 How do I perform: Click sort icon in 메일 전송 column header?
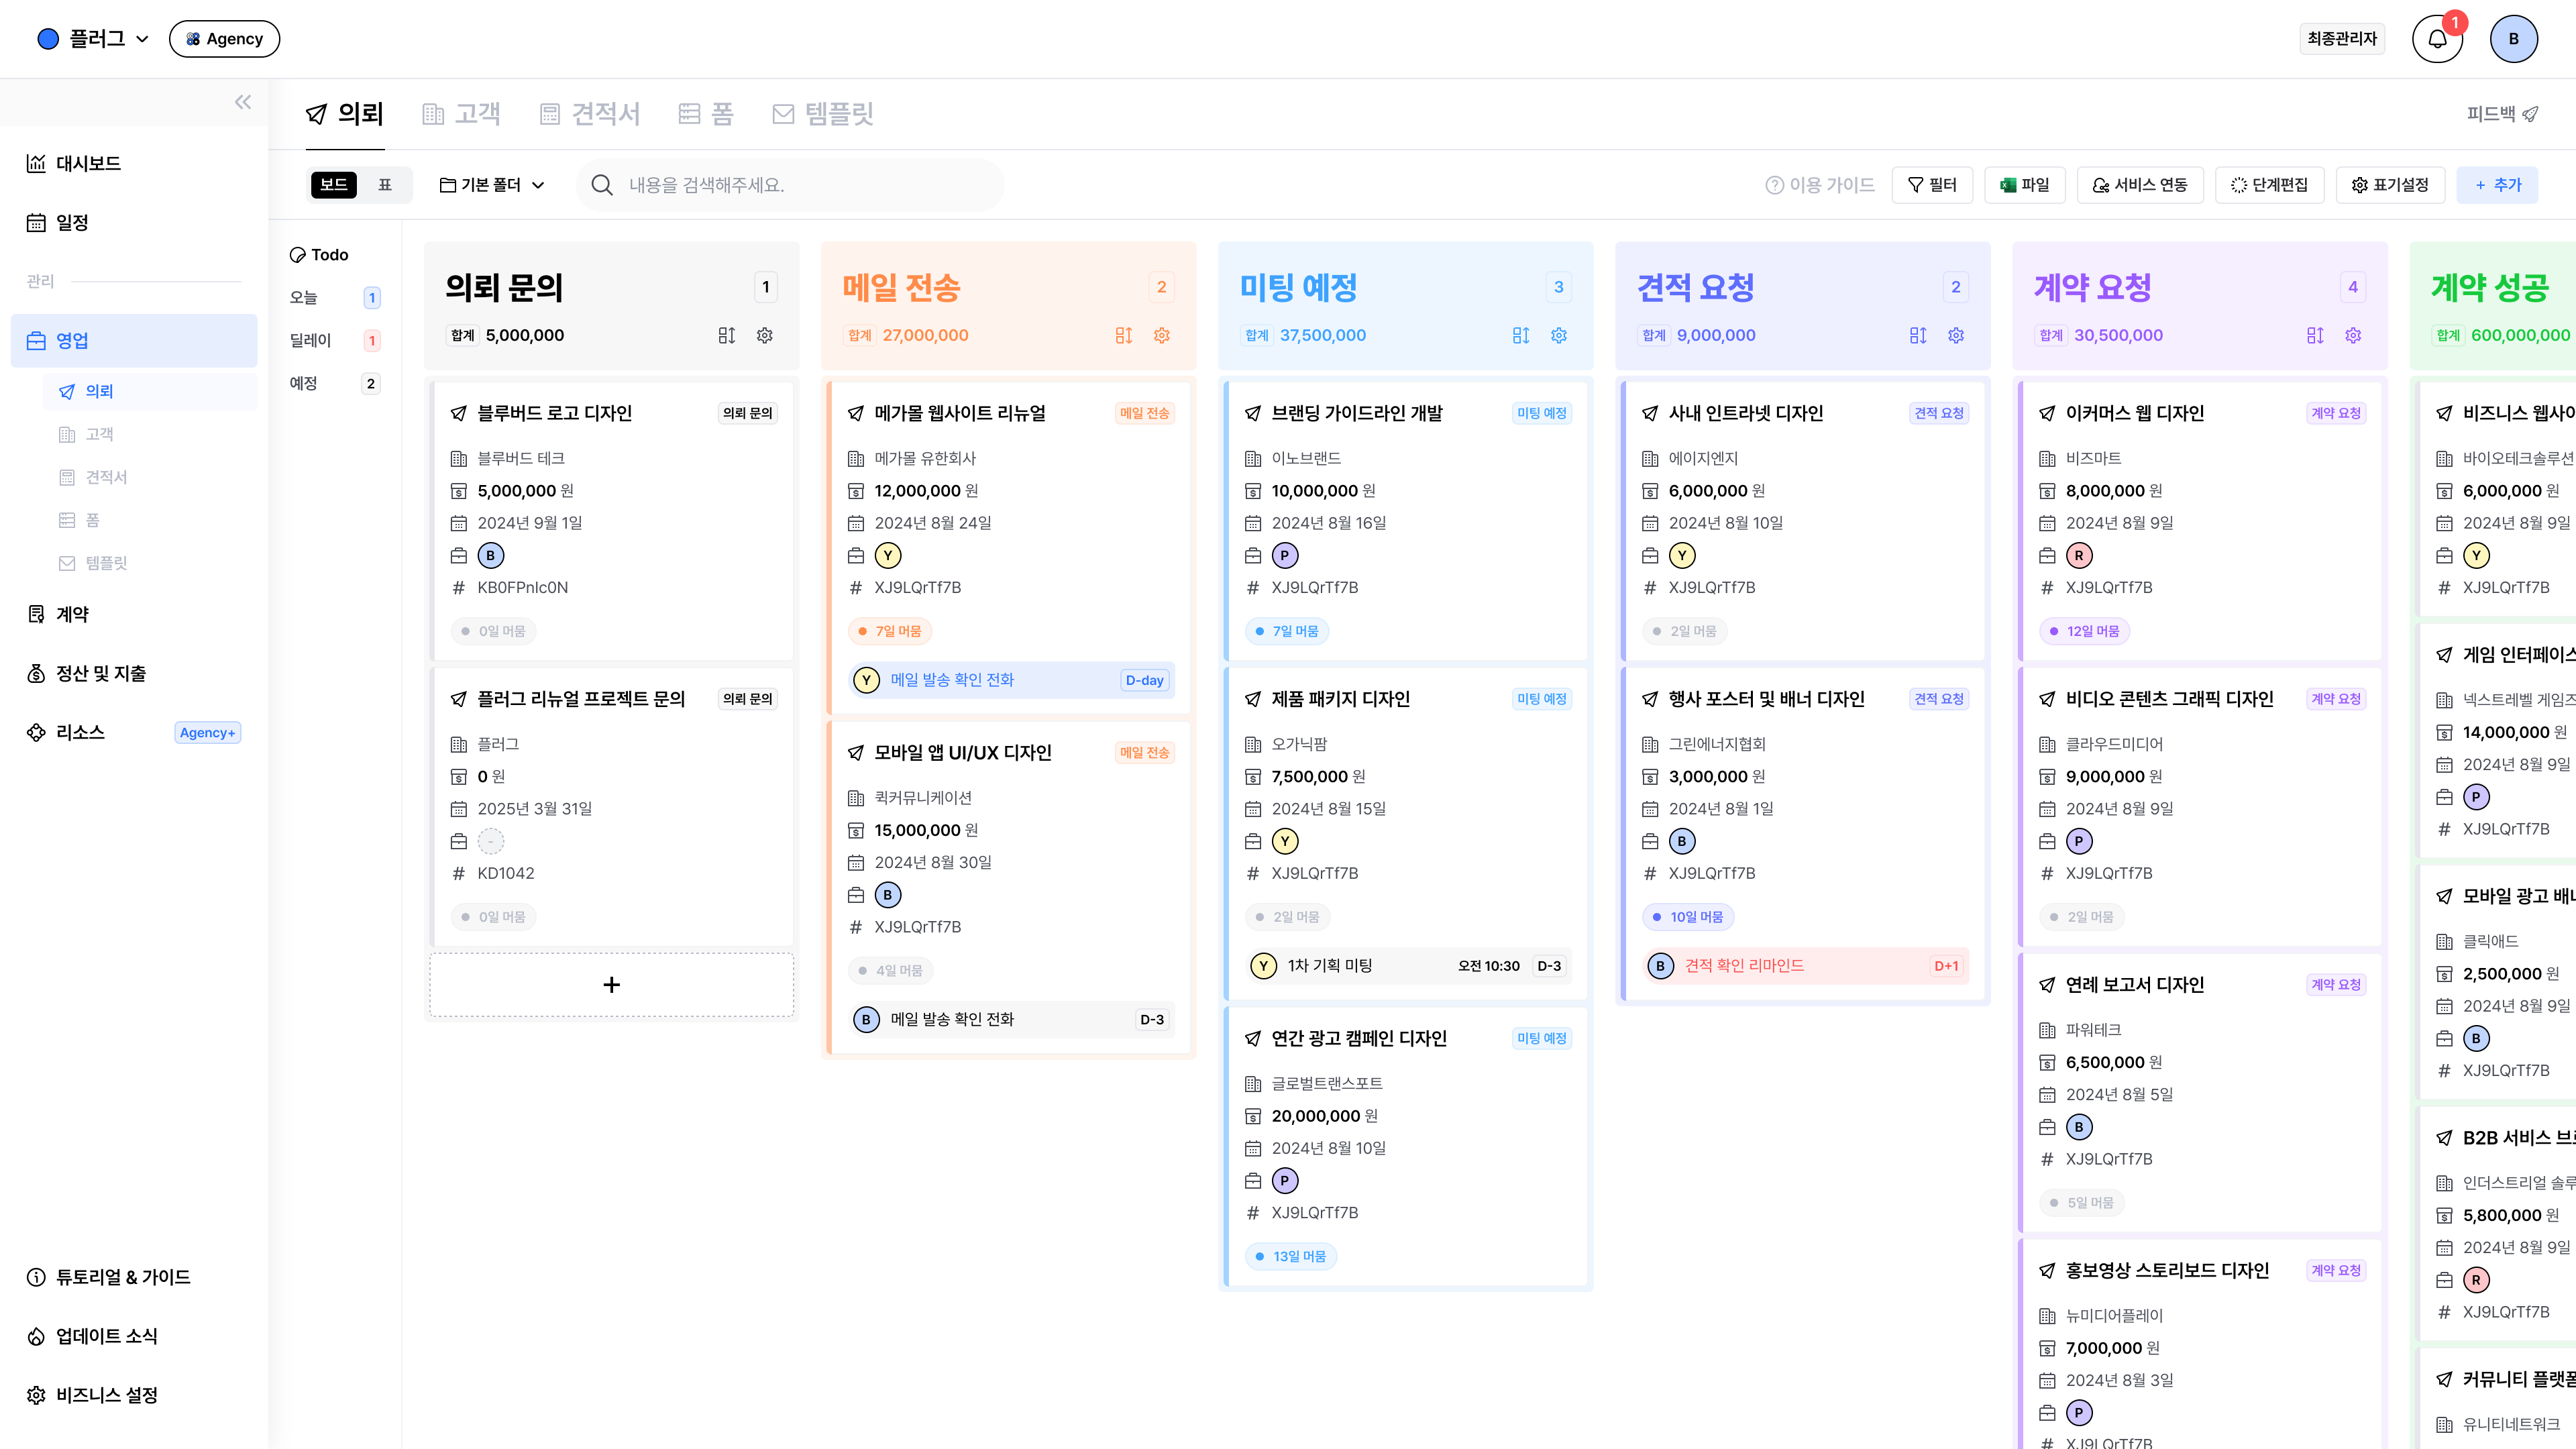coord(1124,336)
